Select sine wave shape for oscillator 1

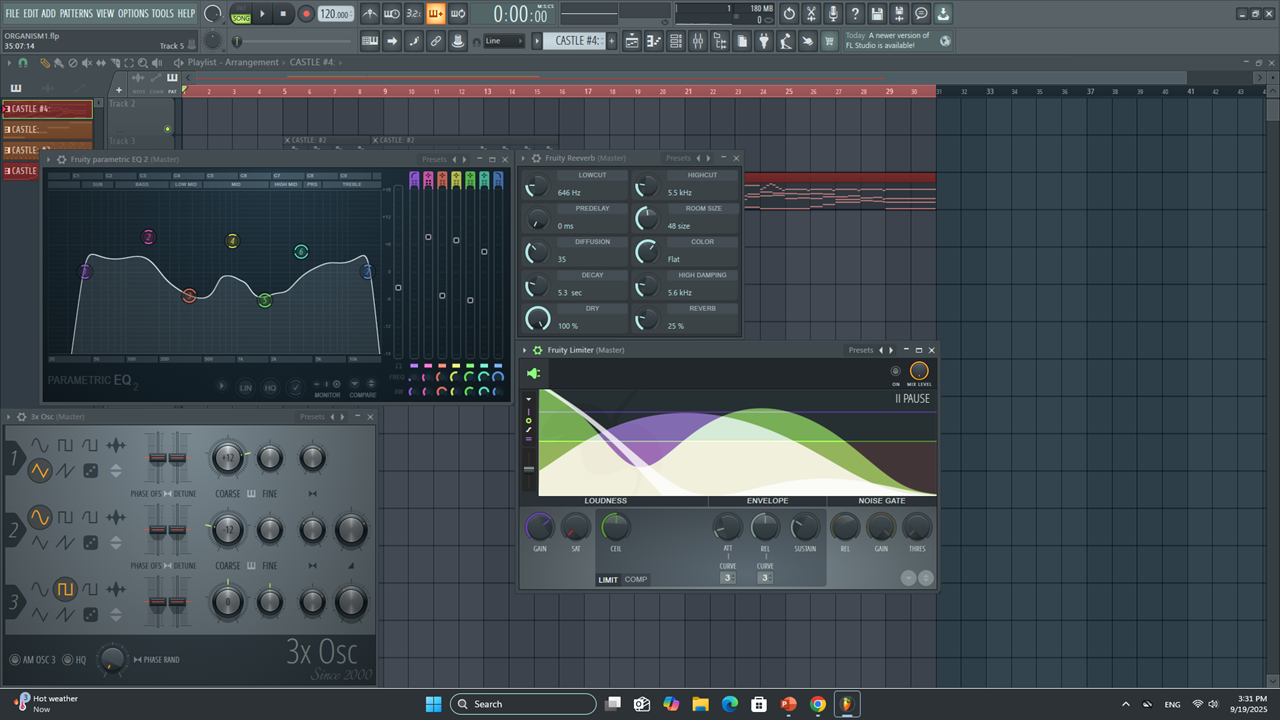tap(39, 445)
